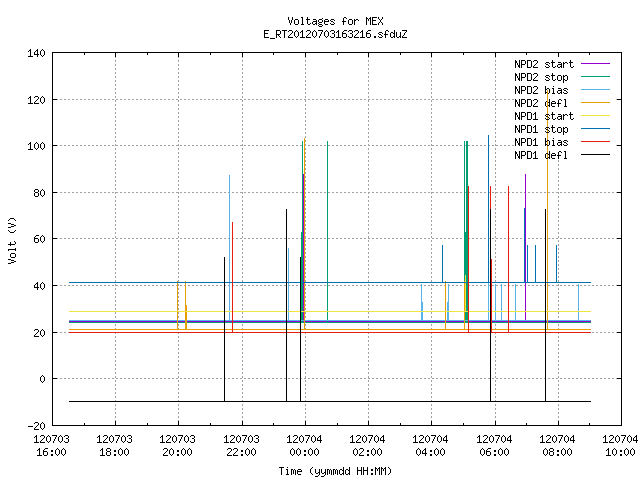Click the purple NPD2 start legend line
640x480 pixels.
point(596,64)
